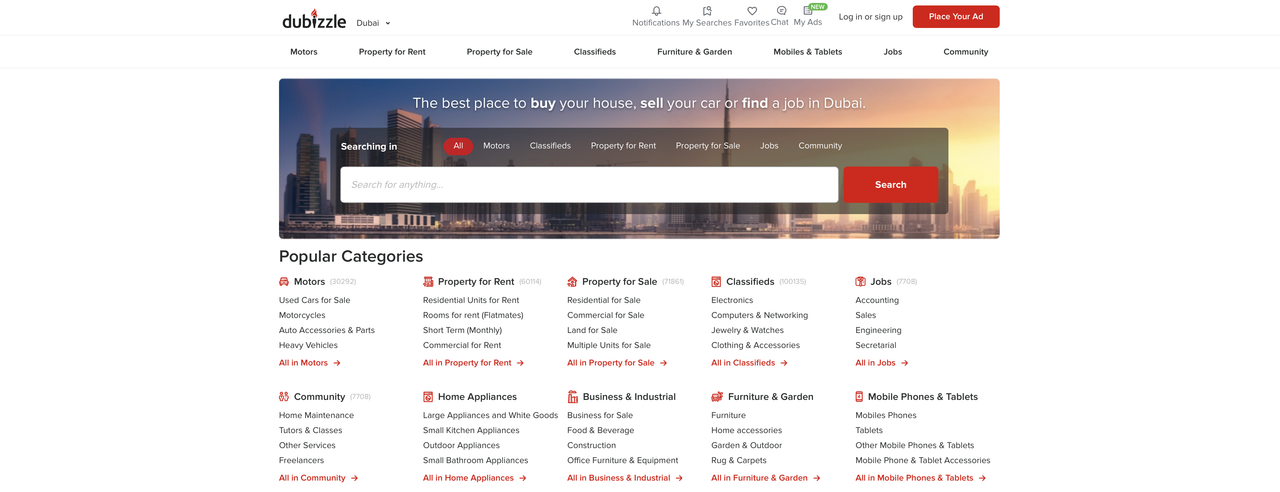The width and height of the screenshot is (1280, 492).
Task: Open Motors in the main navigation bar
Action: pyautogui.click(x=304, y=52)
